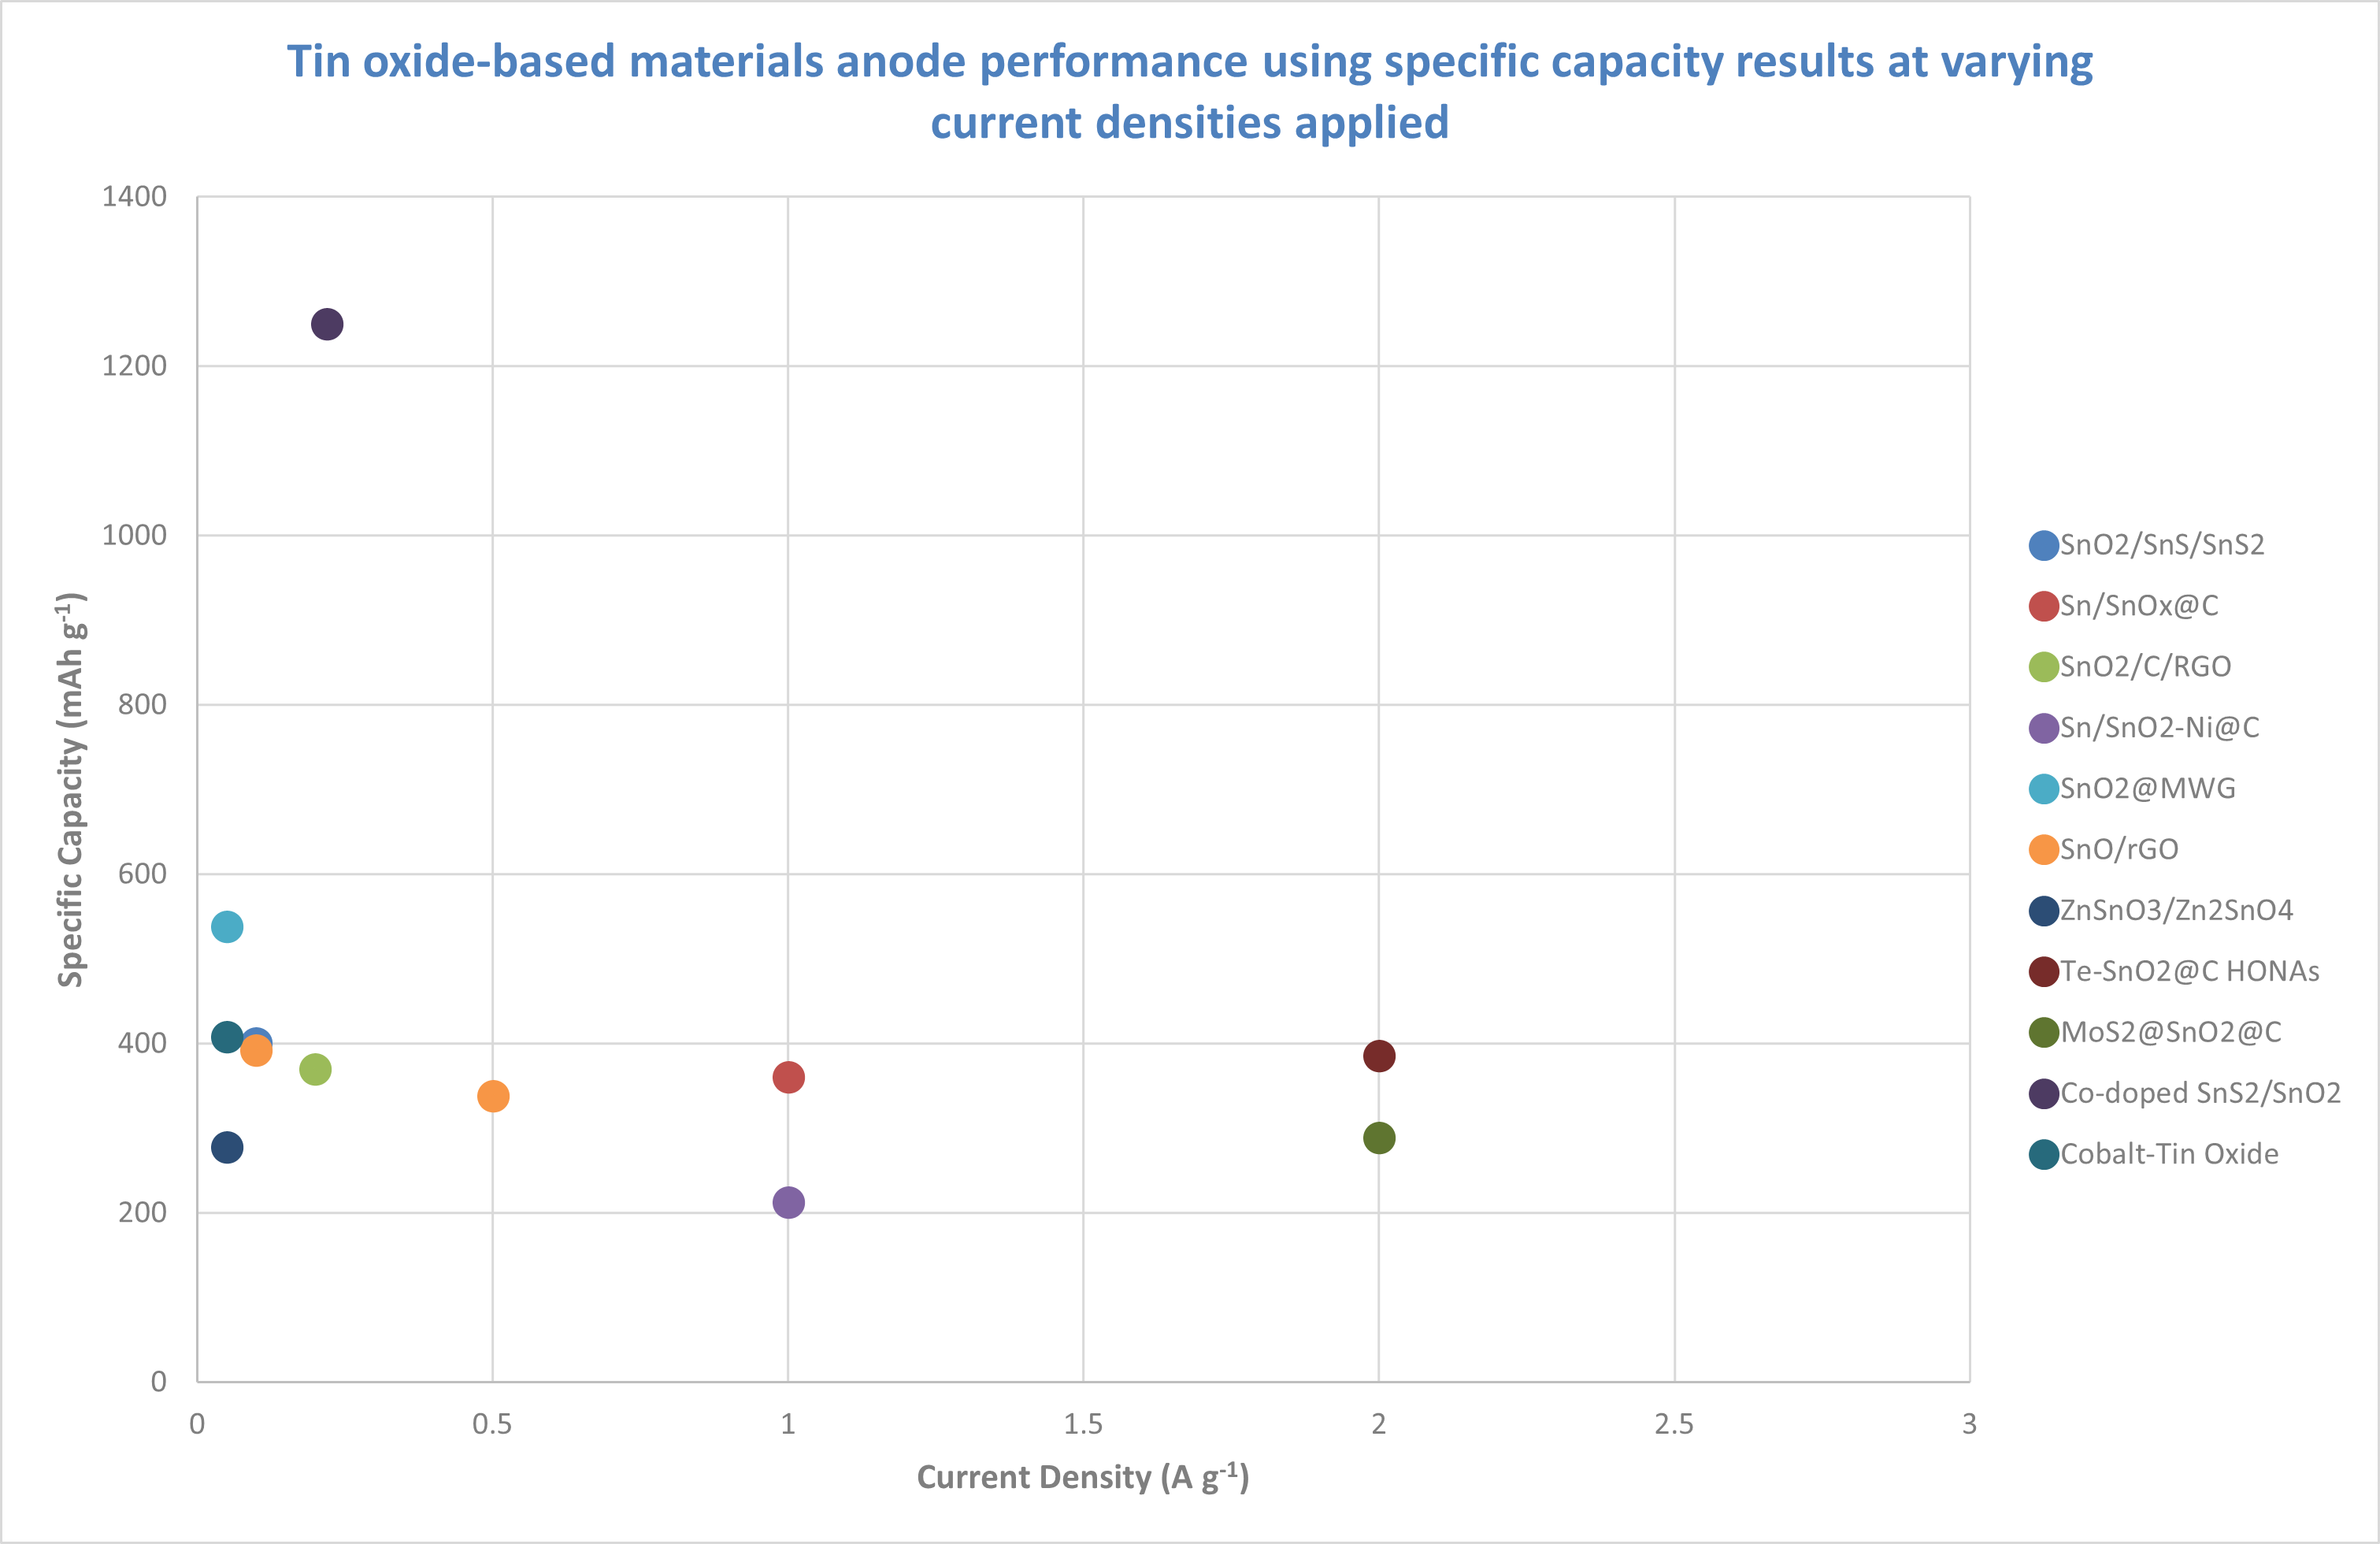Click the olive green MoS2@SnO2@C data point

(x=1379, y=1138)
